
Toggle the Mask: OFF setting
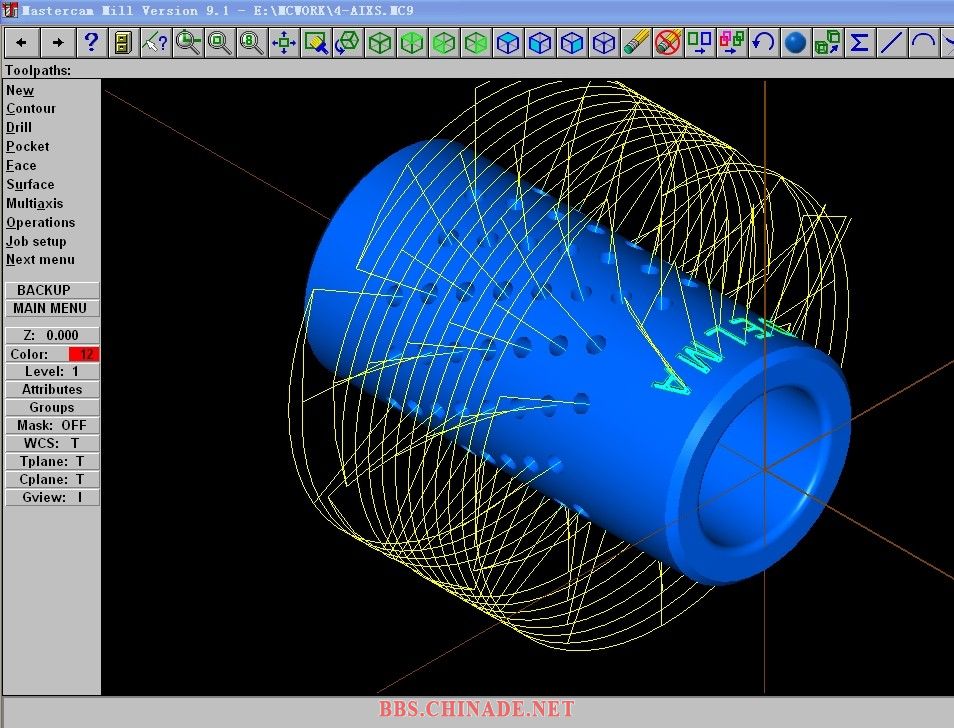(52, 425)
